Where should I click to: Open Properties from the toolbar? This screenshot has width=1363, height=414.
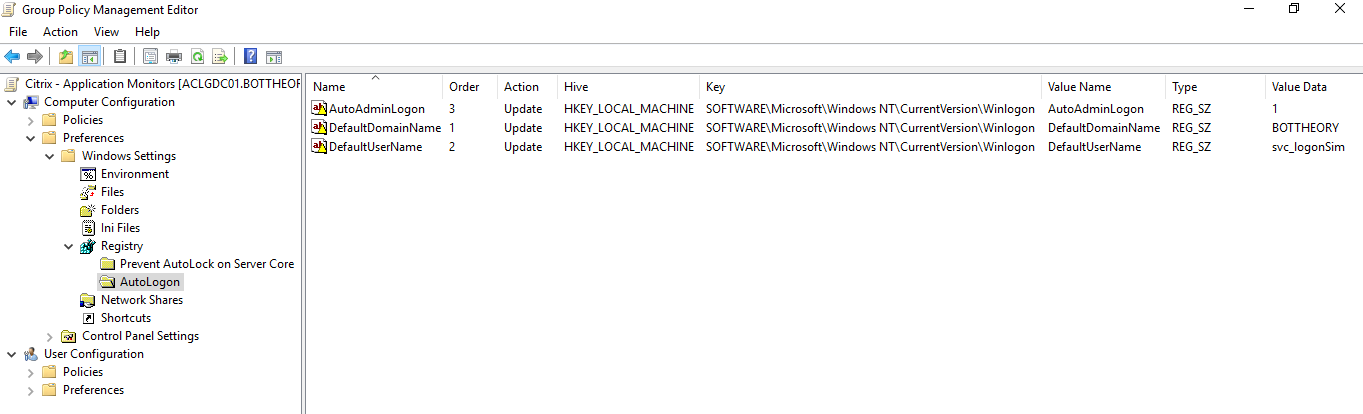[x=151, y=56]
